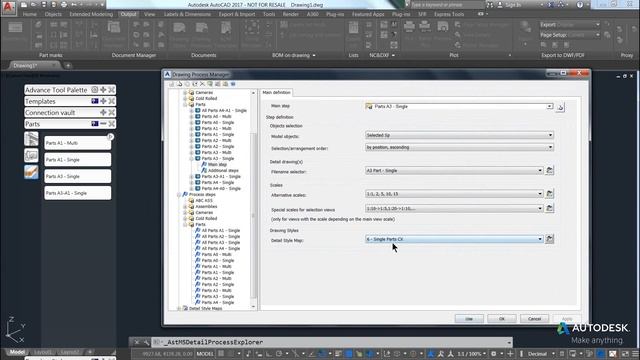Image resolution: width=640 pixels, height=360 pixels.
Task: Open the Objects ribbon tab
Action: point(53,14)
